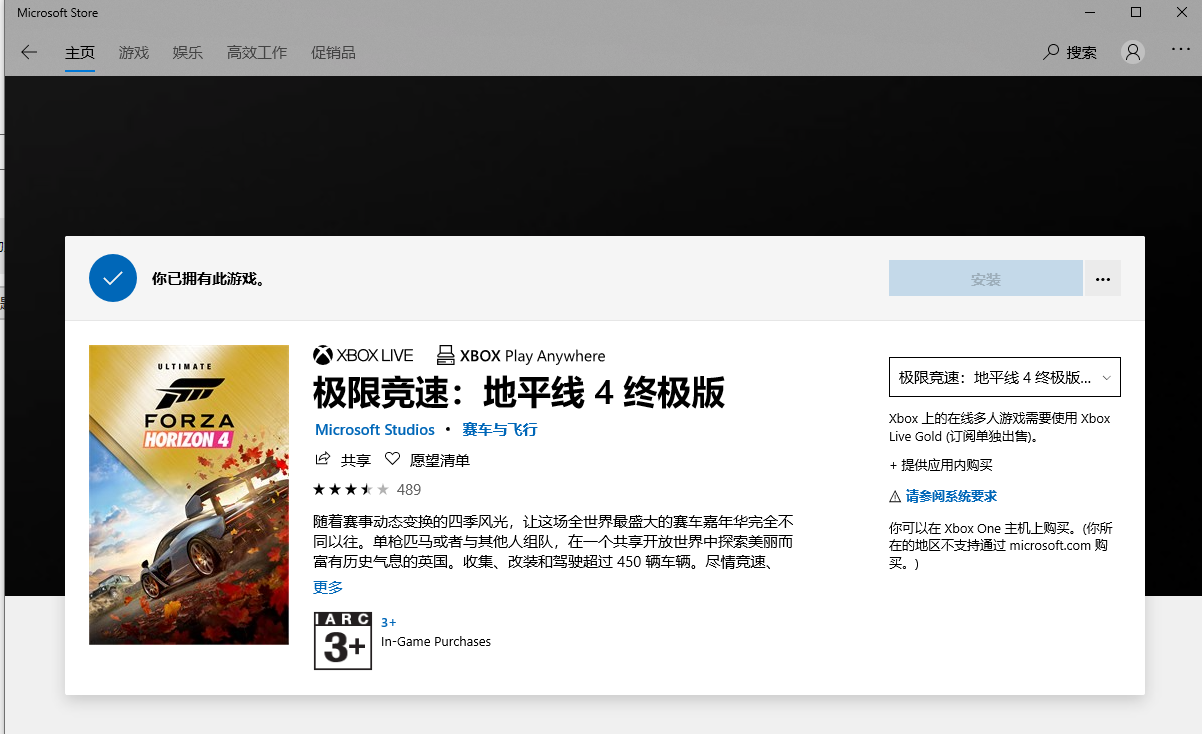The width and height of the screenshot is (1202, 734).
Task: Open the 高效工作 tab
Action: pos(257,52)
